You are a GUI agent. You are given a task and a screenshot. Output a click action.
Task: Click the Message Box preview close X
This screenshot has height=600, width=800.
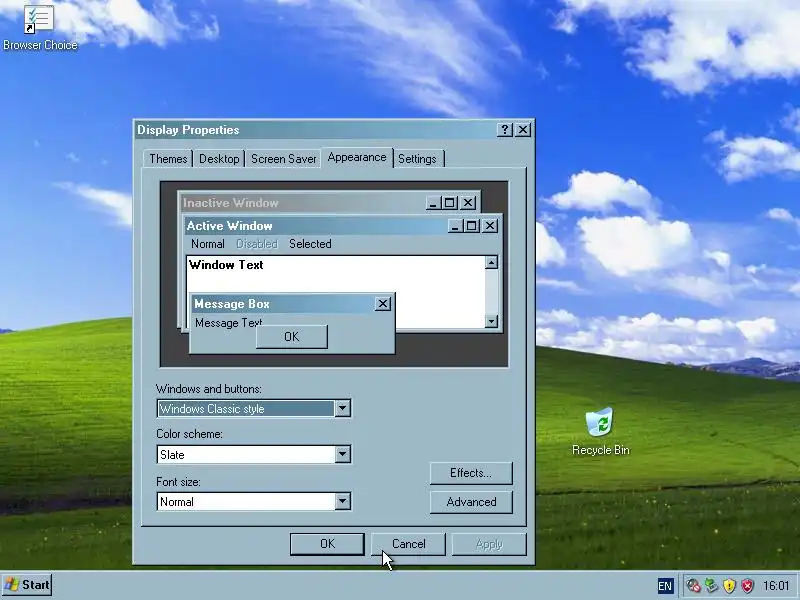pos(383,304)
